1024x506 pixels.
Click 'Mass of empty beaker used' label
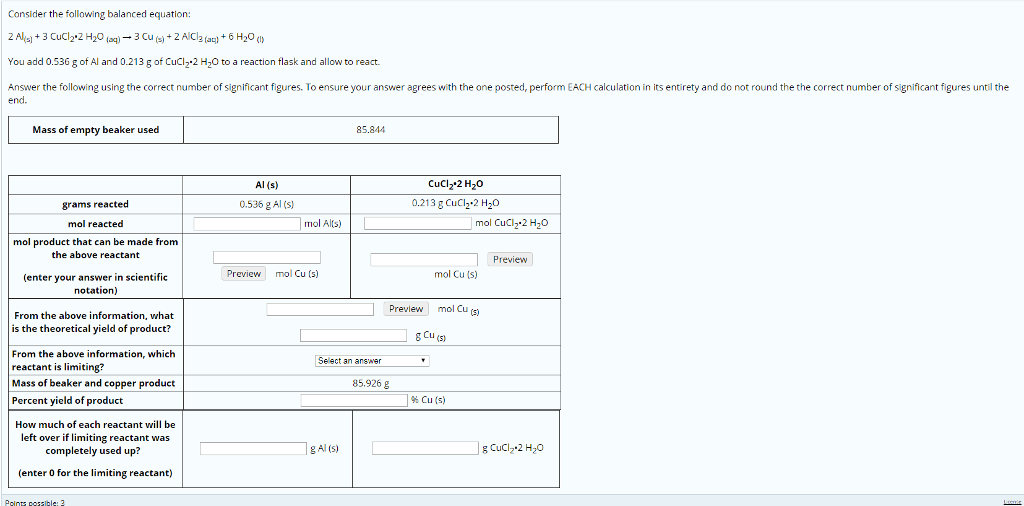click(x=95, y=129)
